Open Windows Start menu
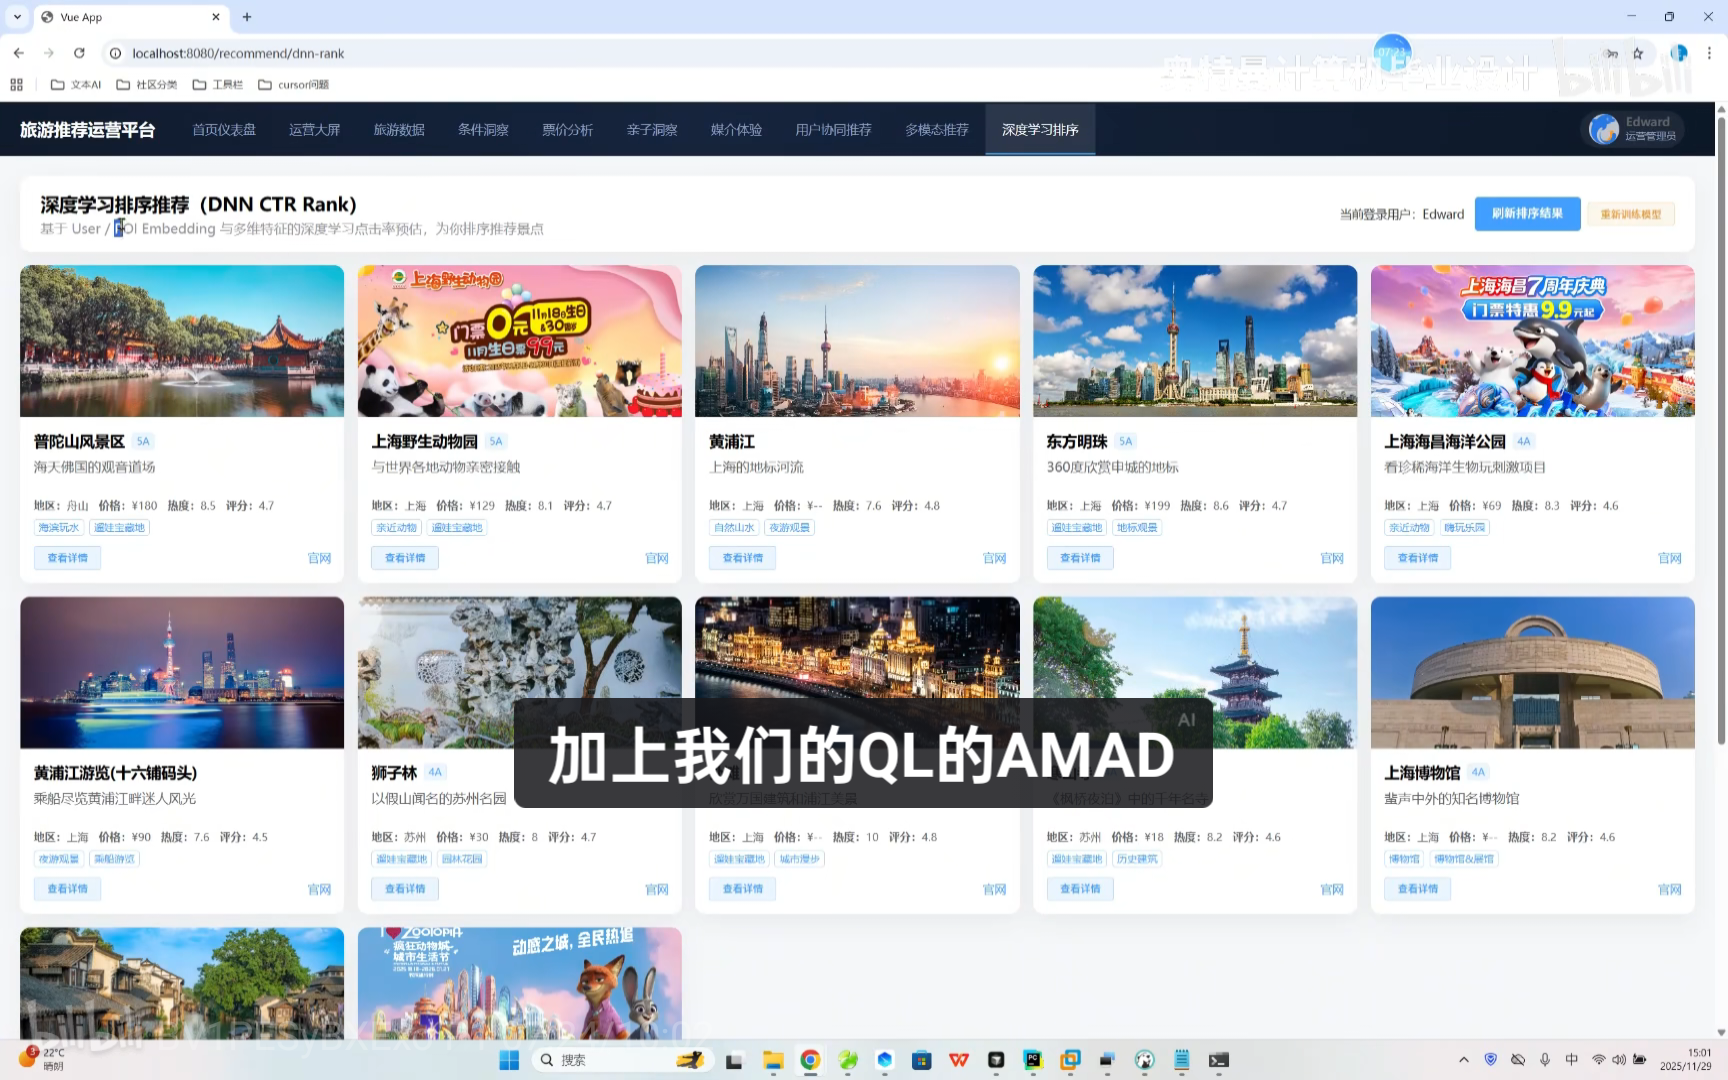The image size is (1728, 1080). (x=509, y=1060)
